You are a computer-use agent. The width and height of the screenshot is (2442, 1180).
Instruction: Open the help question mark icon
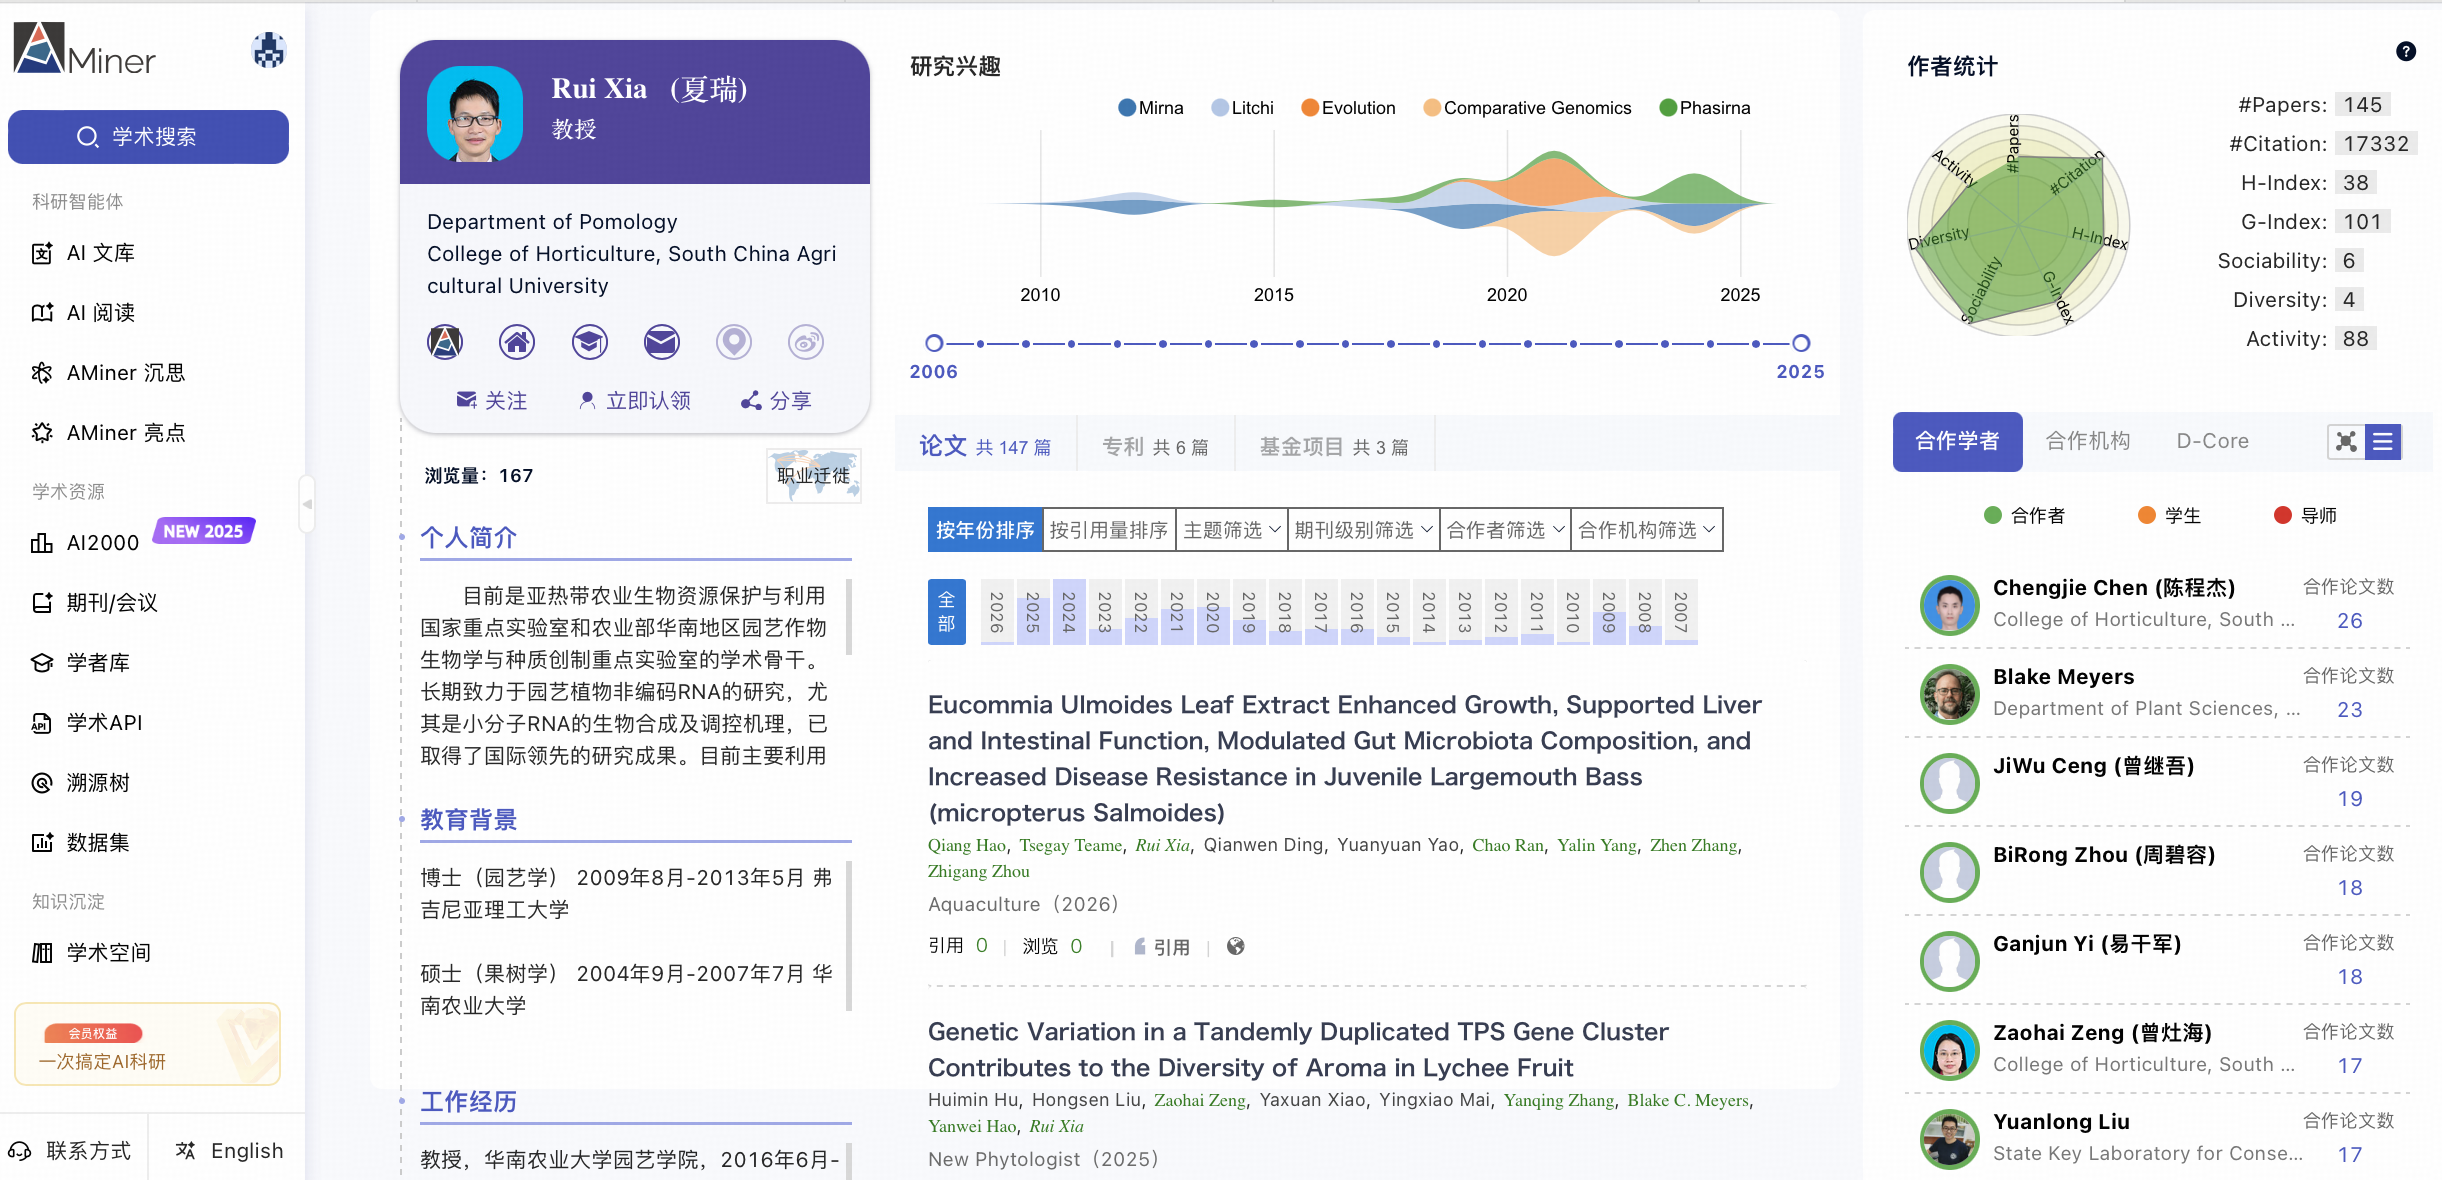coord(2406,52)
